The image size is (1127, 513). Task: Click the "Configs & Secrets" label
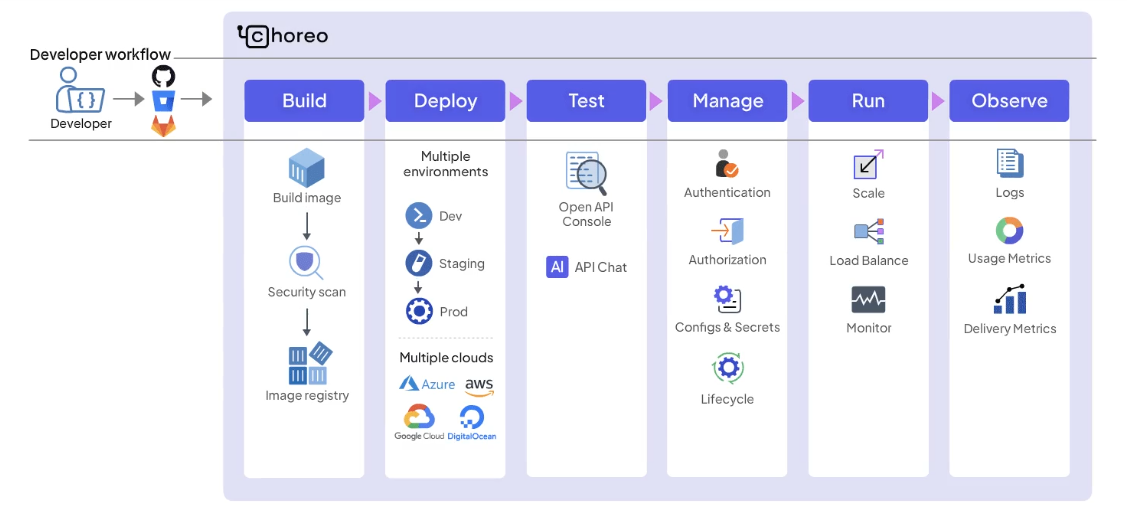point(727,327)
